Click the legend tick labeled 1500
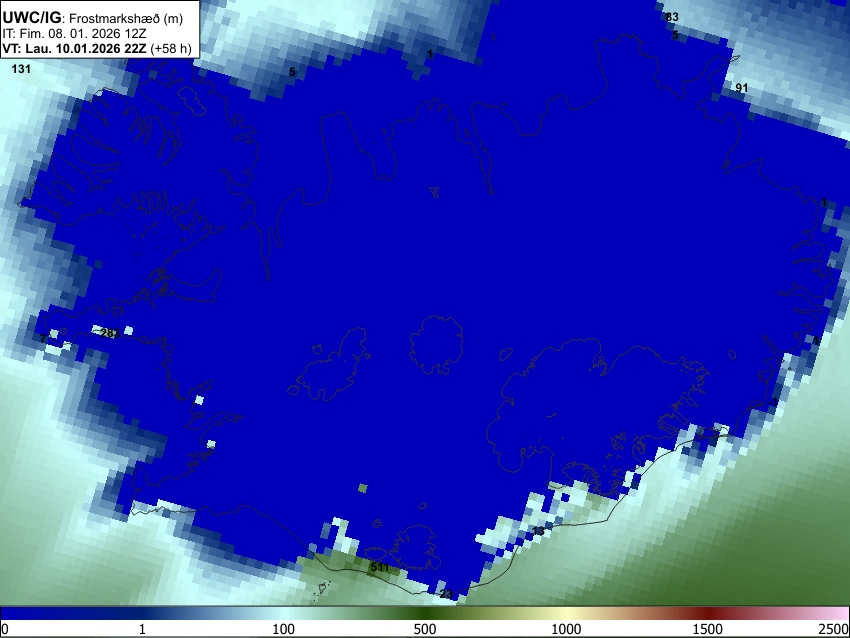850x638 pixels. (707, 629)
